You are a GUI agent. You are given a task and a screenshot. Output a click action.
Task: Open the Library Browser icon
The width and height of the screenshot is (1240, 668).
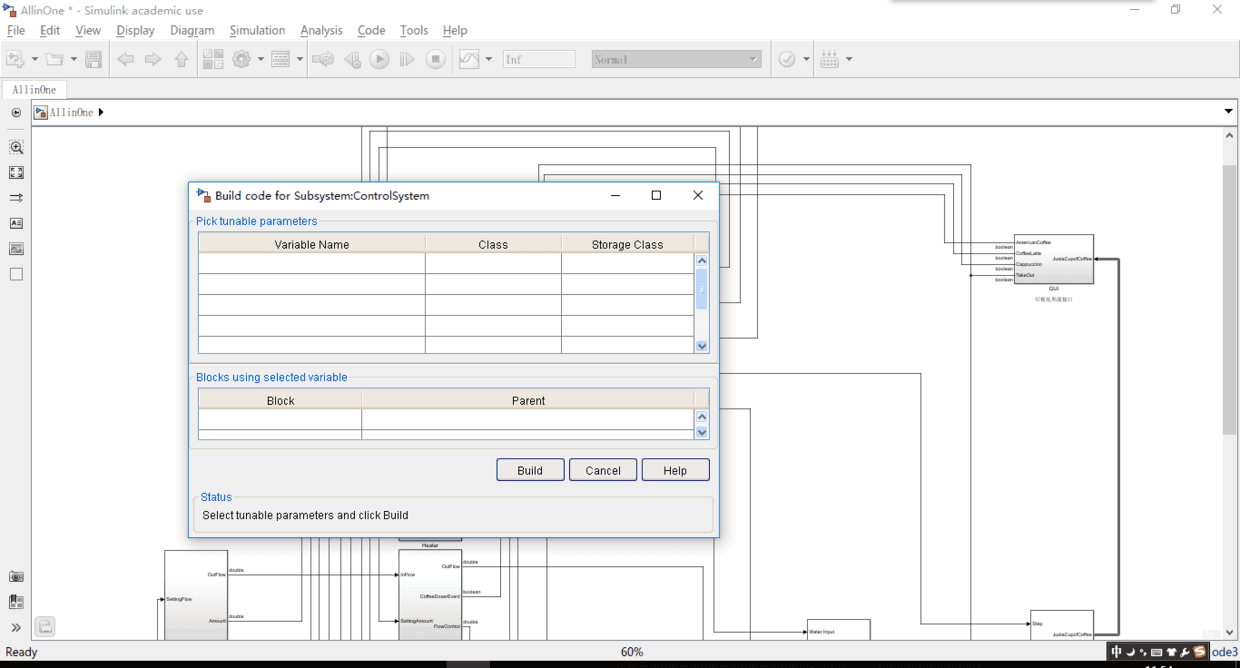click(213, 60)
